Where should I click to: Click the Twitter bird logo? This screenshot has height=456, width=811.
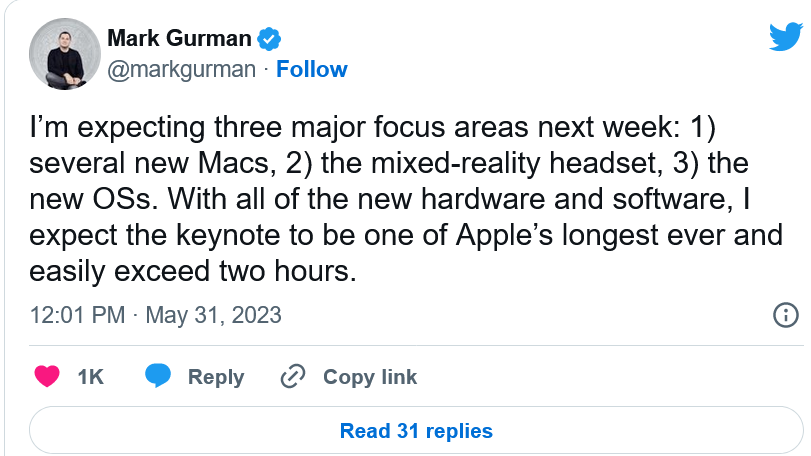point(786,37)
